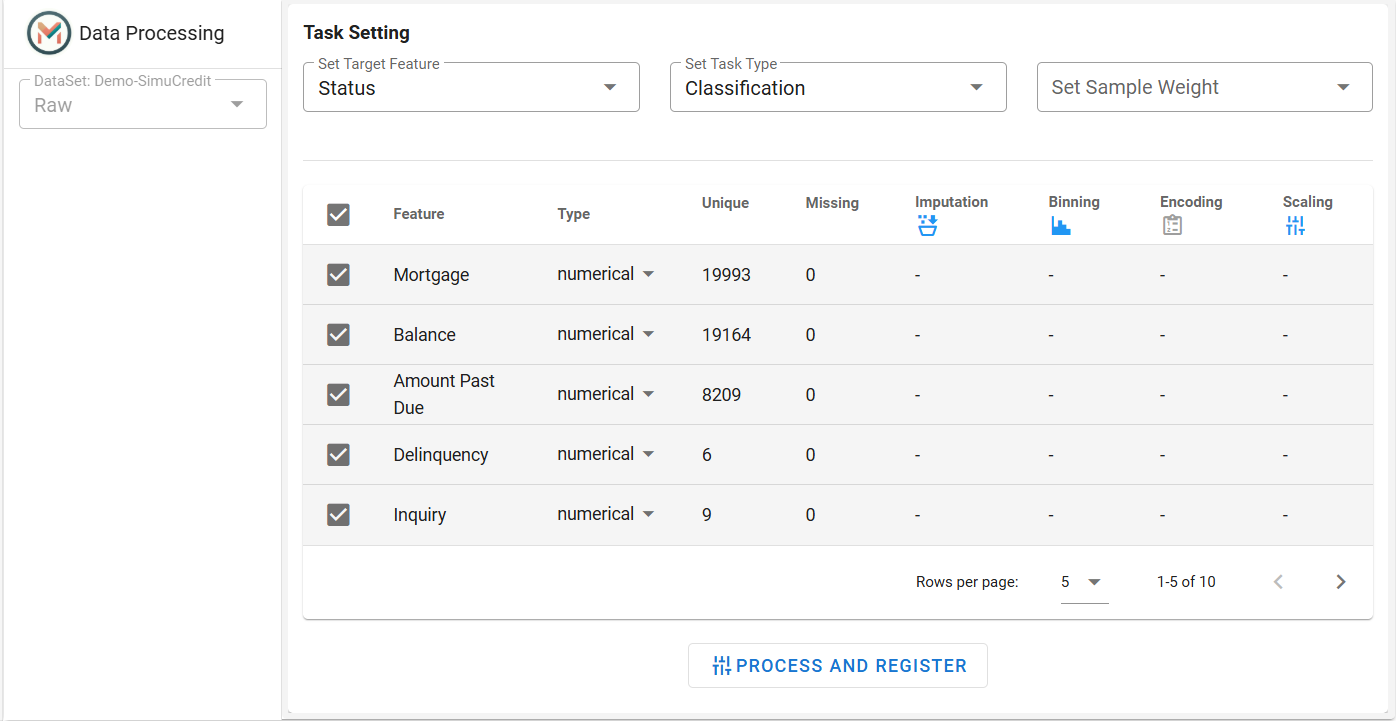This screenshot has width=1398, height=721.
Task: Deselect the Inquiry feature checkbox
Action: tap(338, 515)
